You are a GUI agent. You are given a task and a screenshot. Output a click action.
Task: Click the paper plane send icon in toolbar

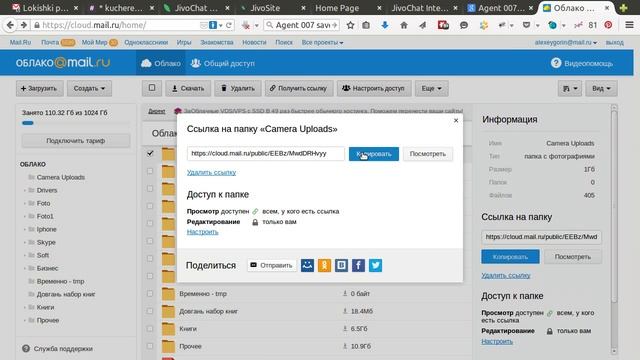pos(423,25)
